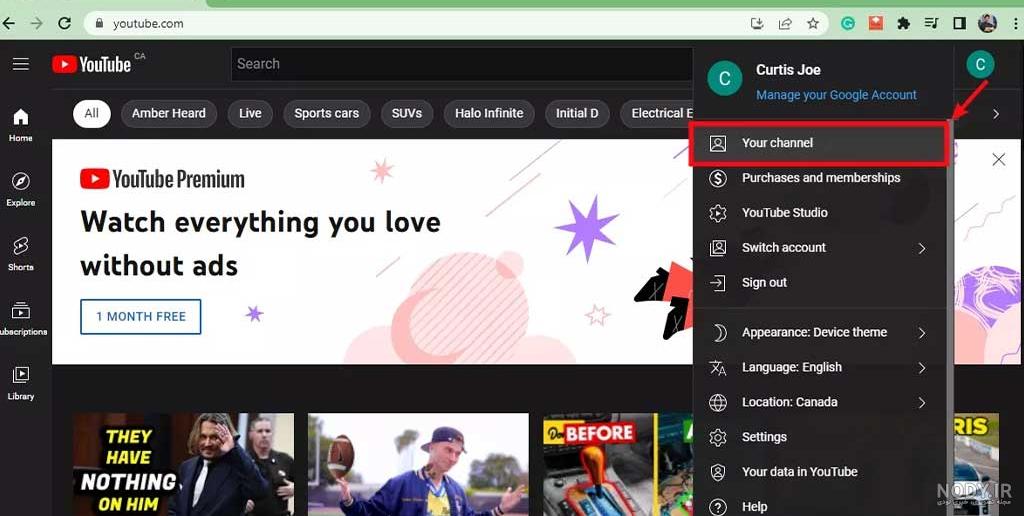Reload the page in browser
This screenshot has width=1024, height=516.
[64, 24]
